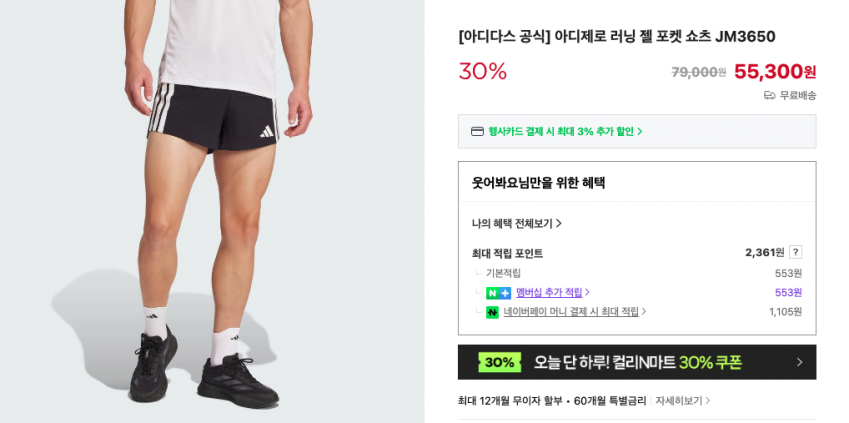Click the shorts product image
This screenshot has height=423, width=849.
pyautogui.click(x=212, y=211)
